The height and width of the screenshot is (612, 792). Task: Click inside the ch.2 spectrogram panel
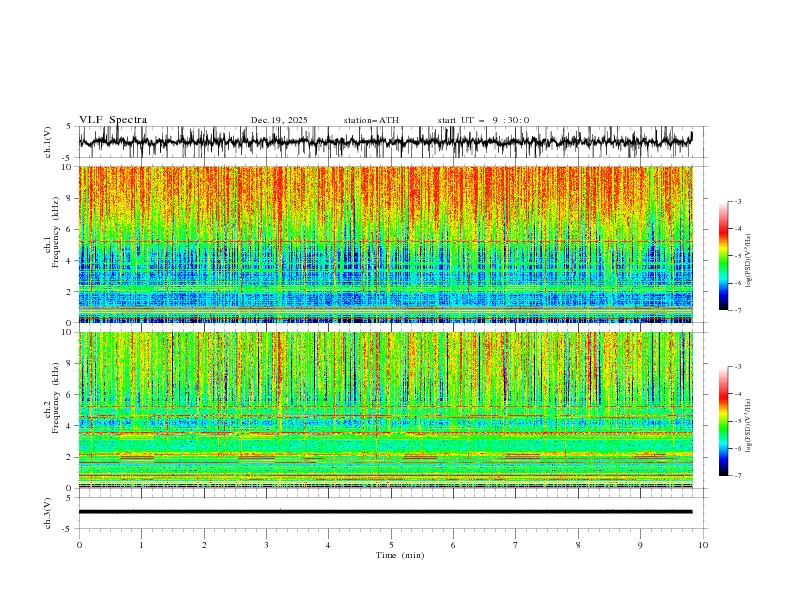click(386, 410)
